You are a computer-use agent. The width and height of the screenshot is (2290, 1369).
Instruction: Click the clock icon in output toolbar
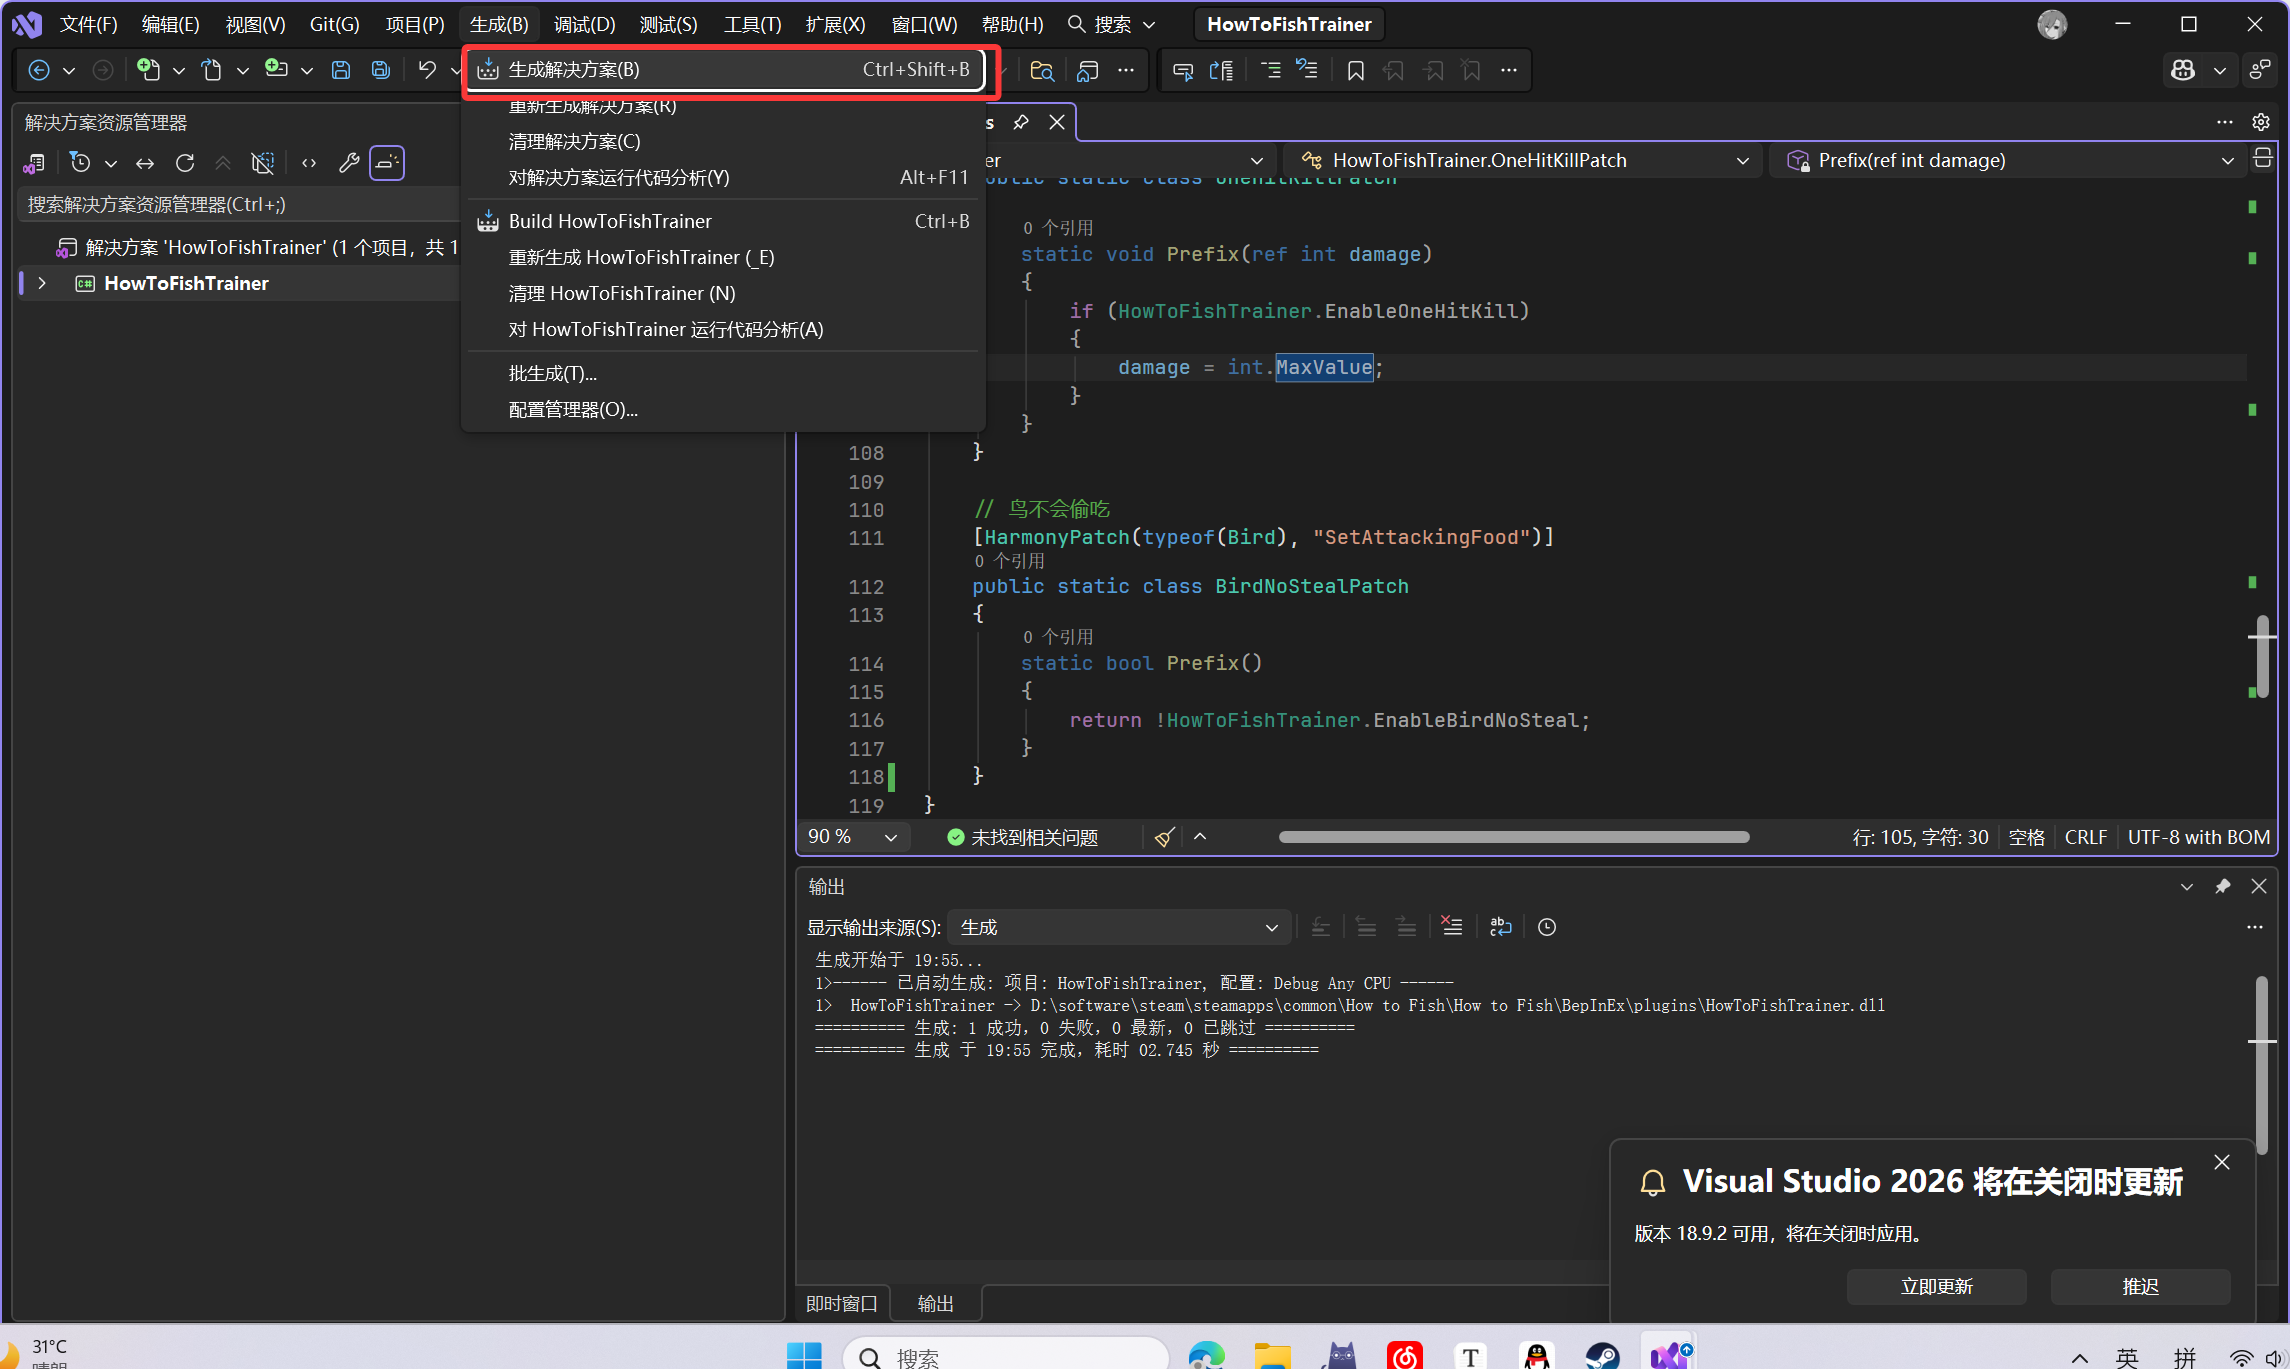[x=1547, y=927]
